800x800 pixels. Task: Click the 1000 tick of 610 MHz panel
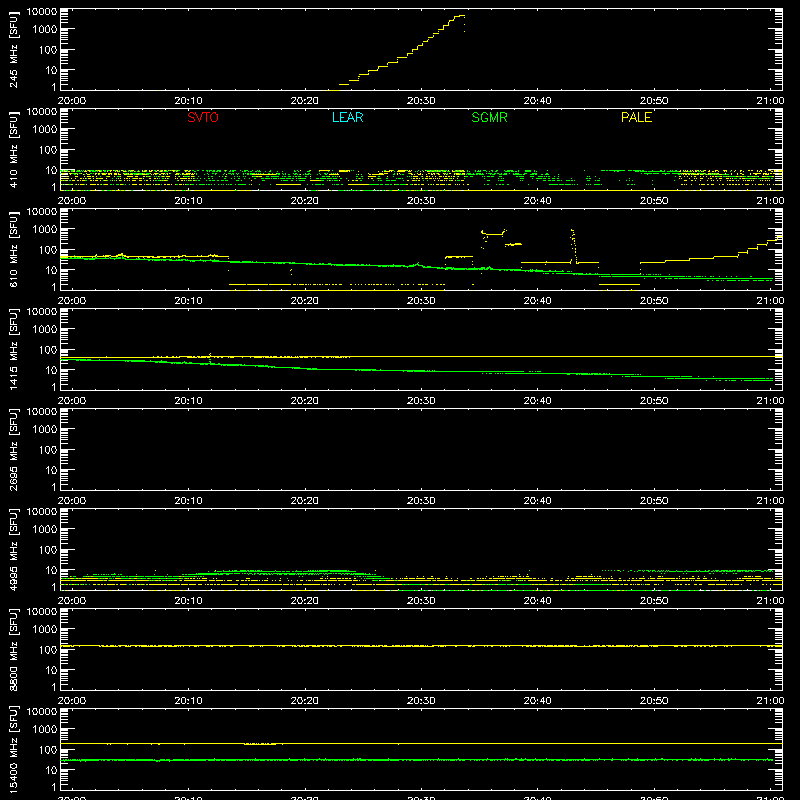tap(45, 229)
